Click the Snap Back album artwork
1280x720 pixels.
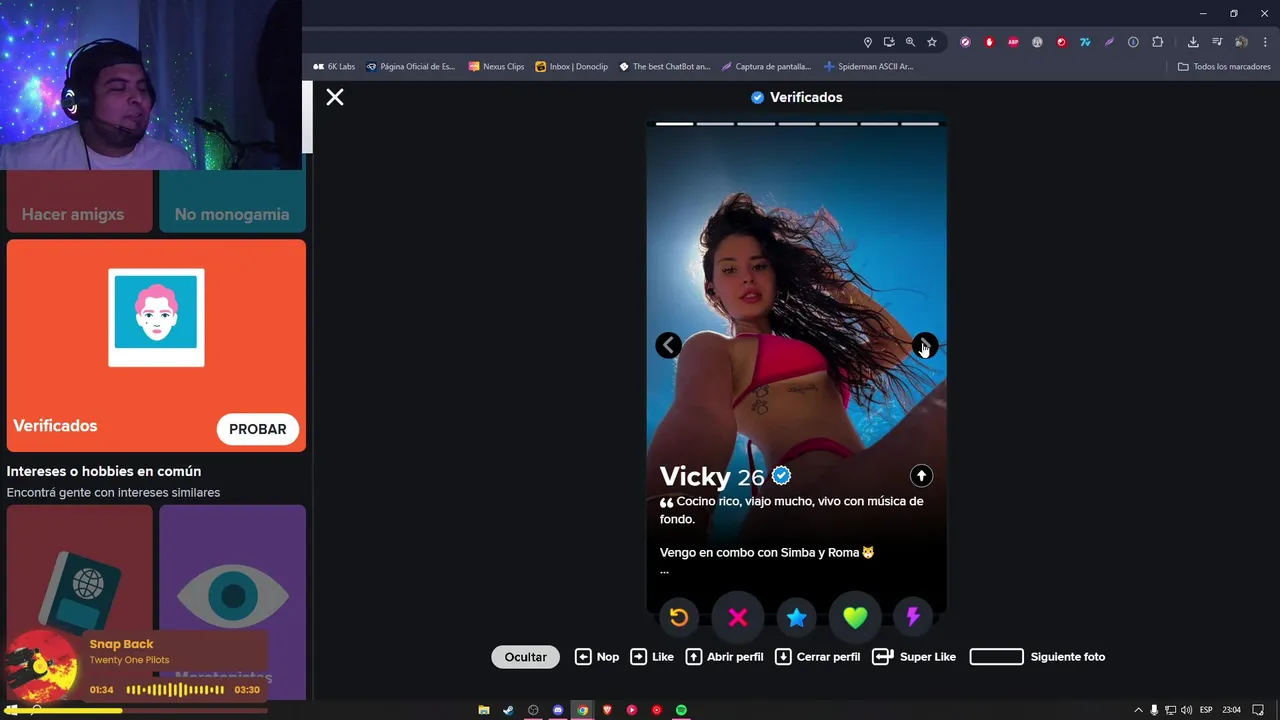(42, 667)
